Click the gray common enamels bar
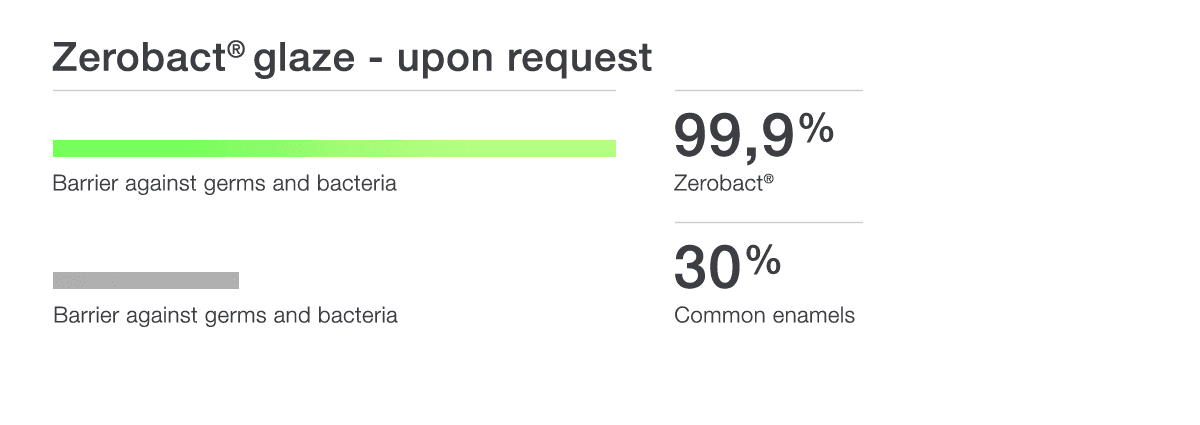 [x=146, y=280]
